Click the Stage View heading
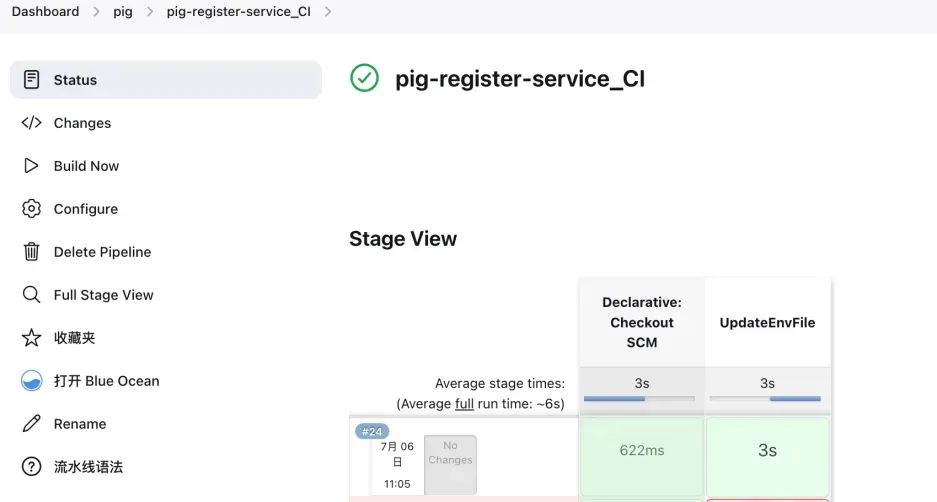937x502 pixels. point(403,238)
